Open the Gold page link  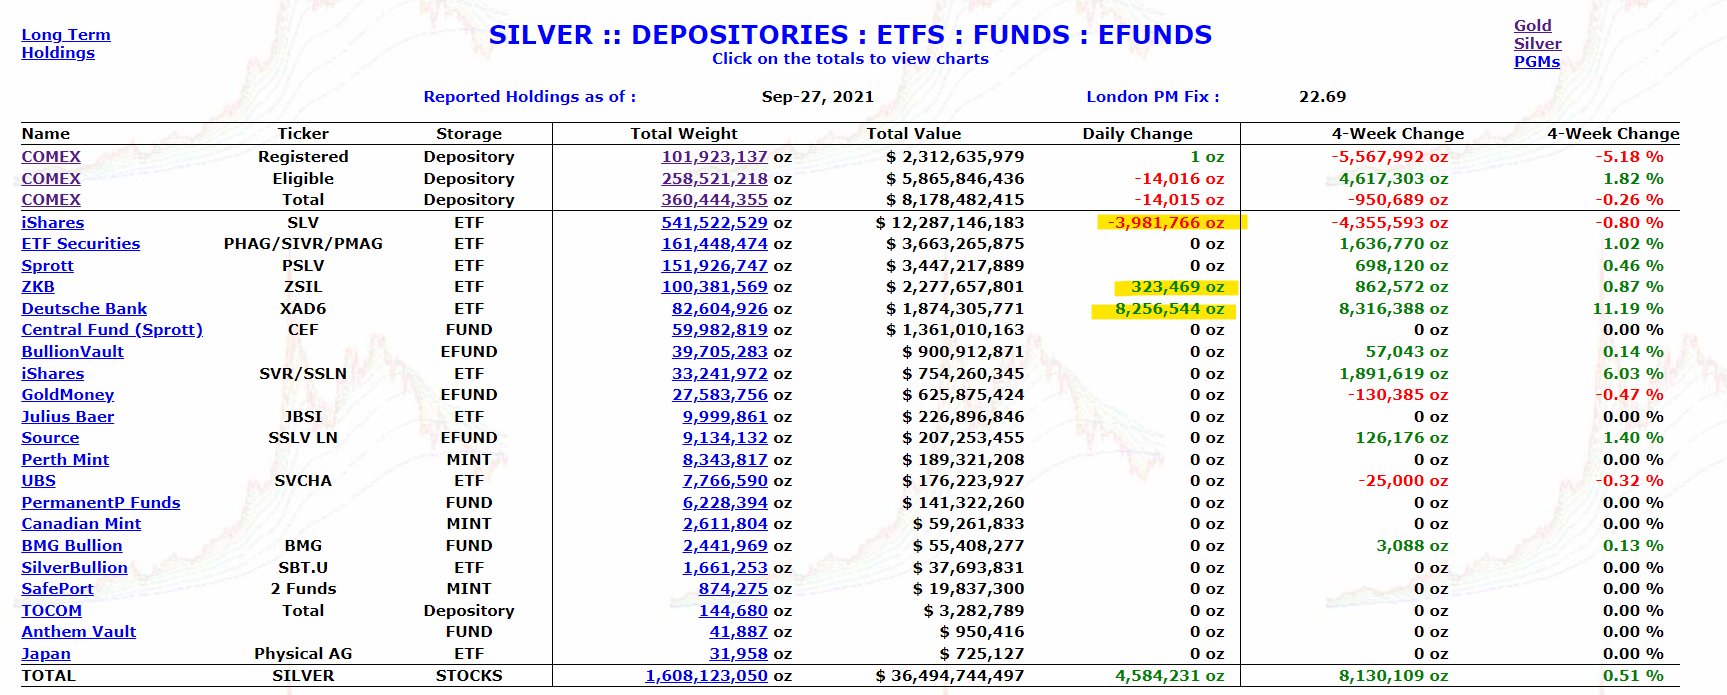(x=1532, y=26)
